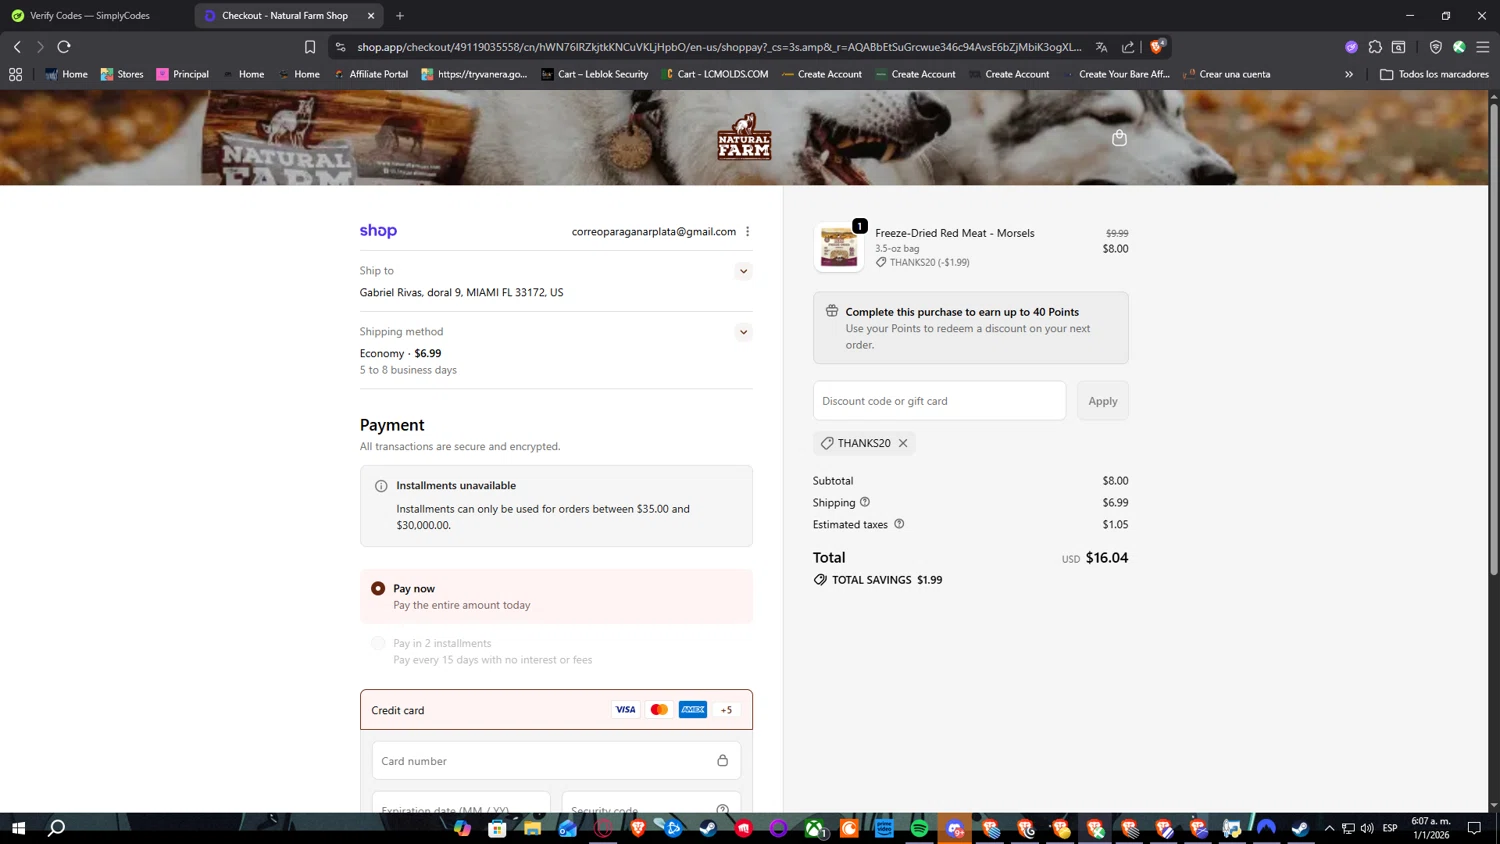Screen dimensions: 1500x844
Task: Open the Brave hamburger main menu
Action: coord(1483,47)
